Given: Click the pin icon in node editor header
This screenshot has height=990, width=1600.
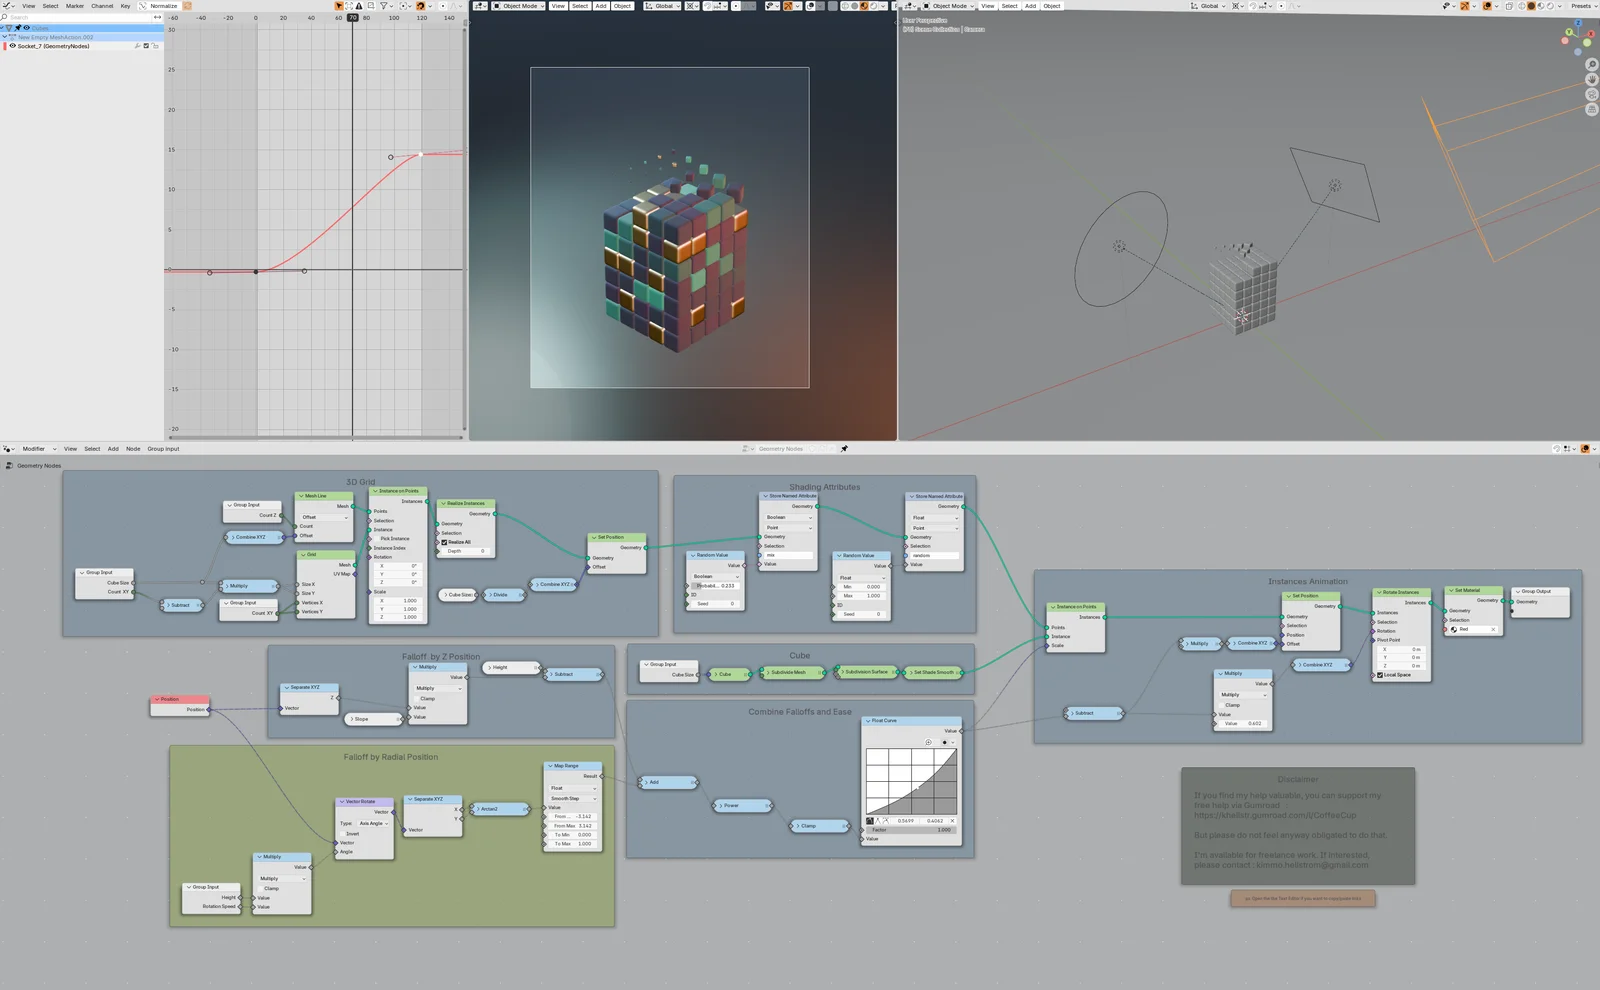Looking at the screenshot, I should click(x=844, y=449).
